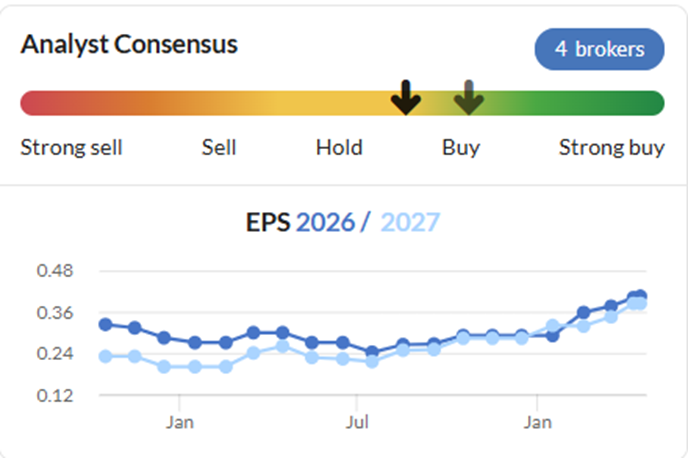
Task: Click the faded green consensus arrow marker
Action: 468,97
